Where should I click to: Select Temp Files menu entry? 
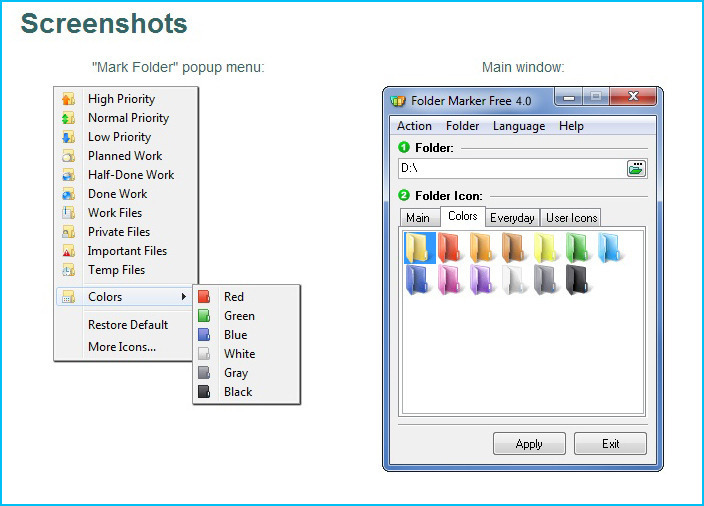[116, 270]
